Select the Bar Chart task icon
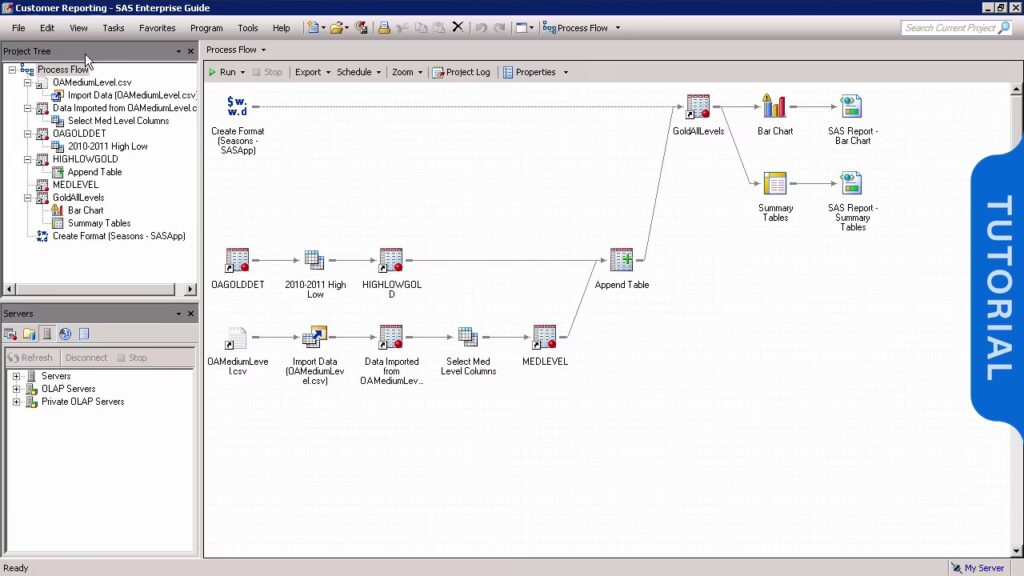Screen dimensions: 1024x576 pyautogui.click(x=774, y=106)
